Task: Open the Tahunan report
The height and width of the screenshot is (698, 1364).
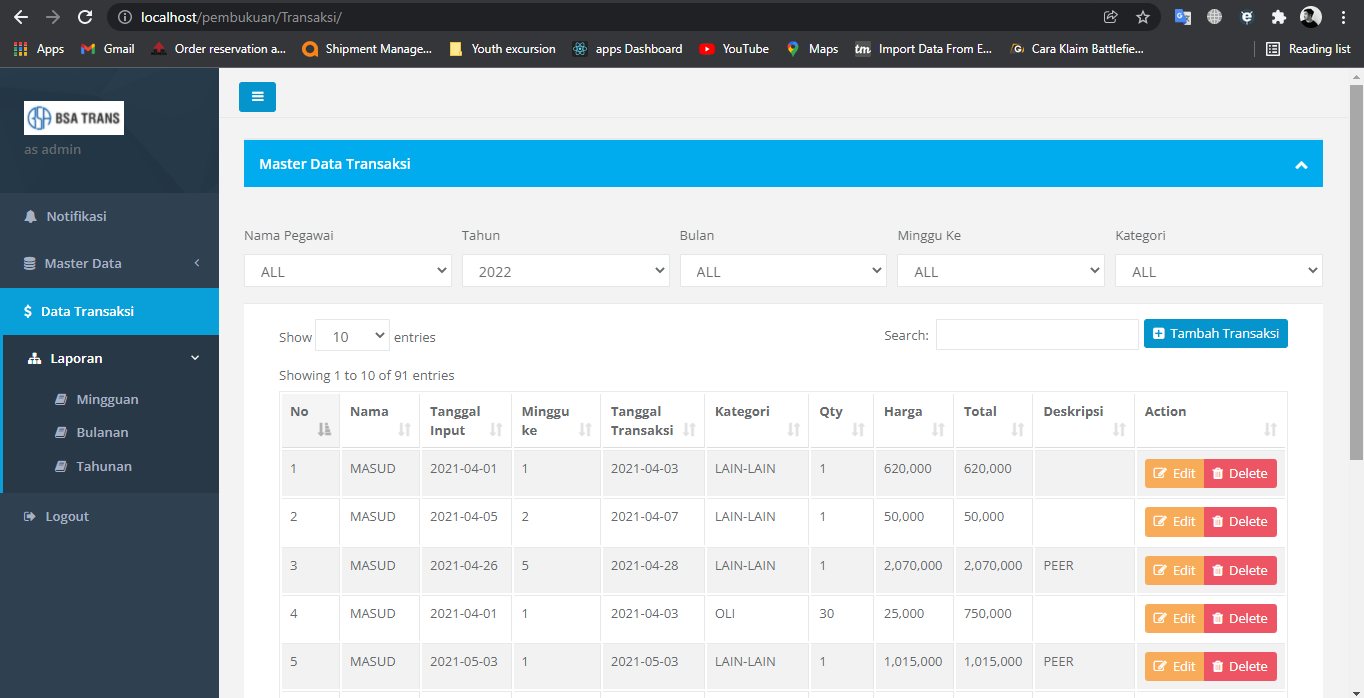Action: 104,466
